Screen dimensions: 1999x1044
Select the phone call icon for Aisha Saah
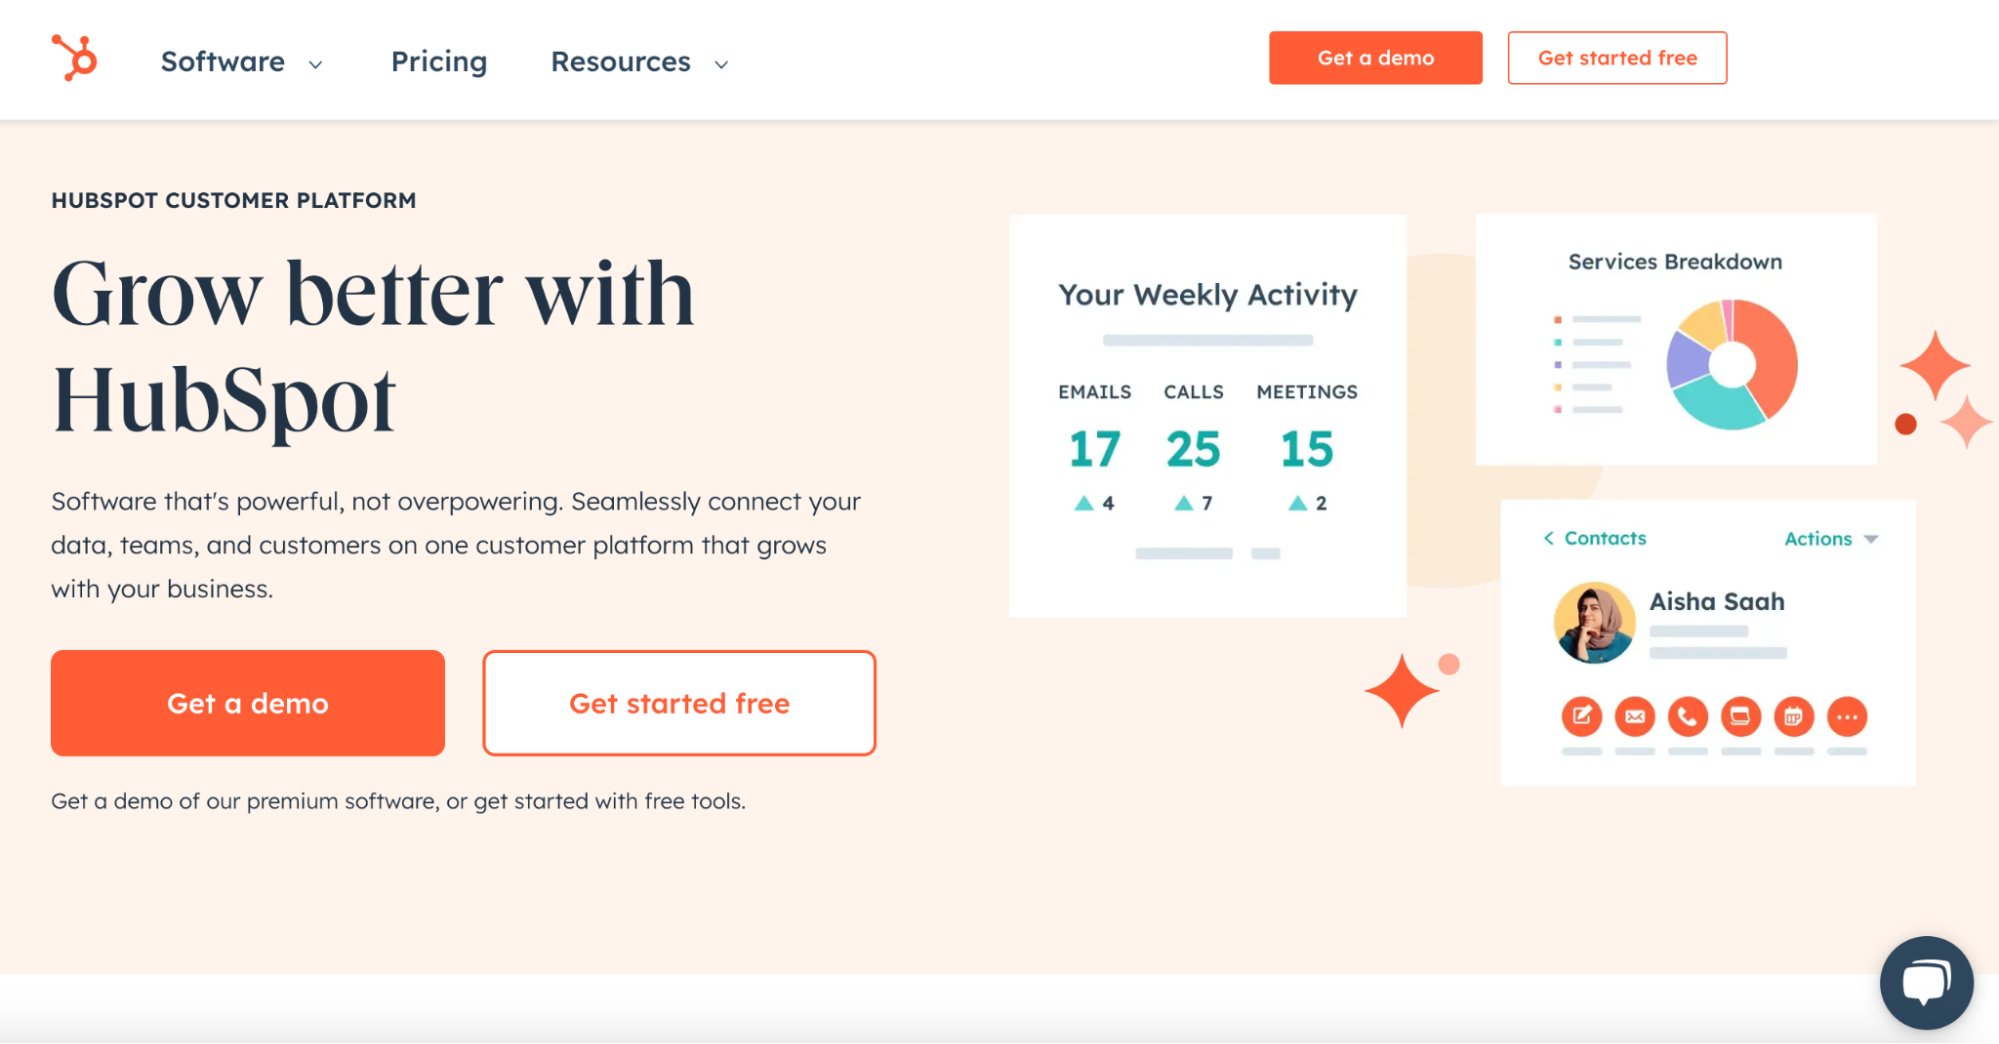pos(1687,717)
